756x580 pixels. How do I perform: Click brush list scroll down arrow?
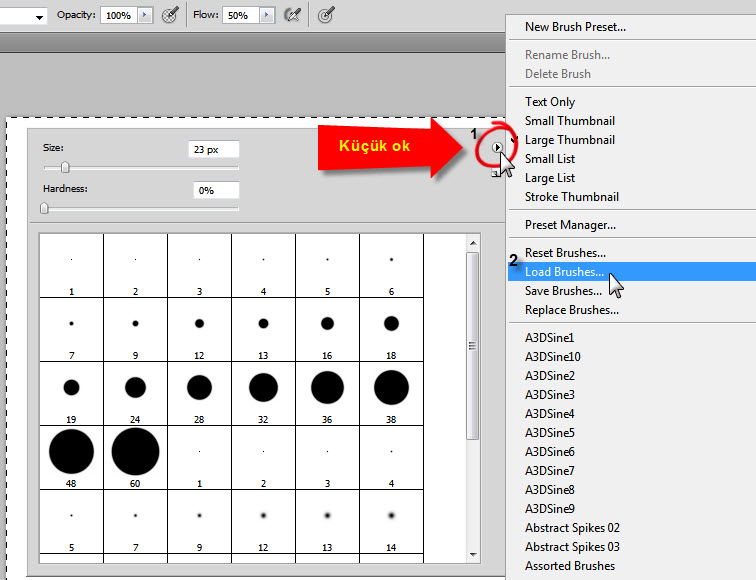tap(473, 555)
